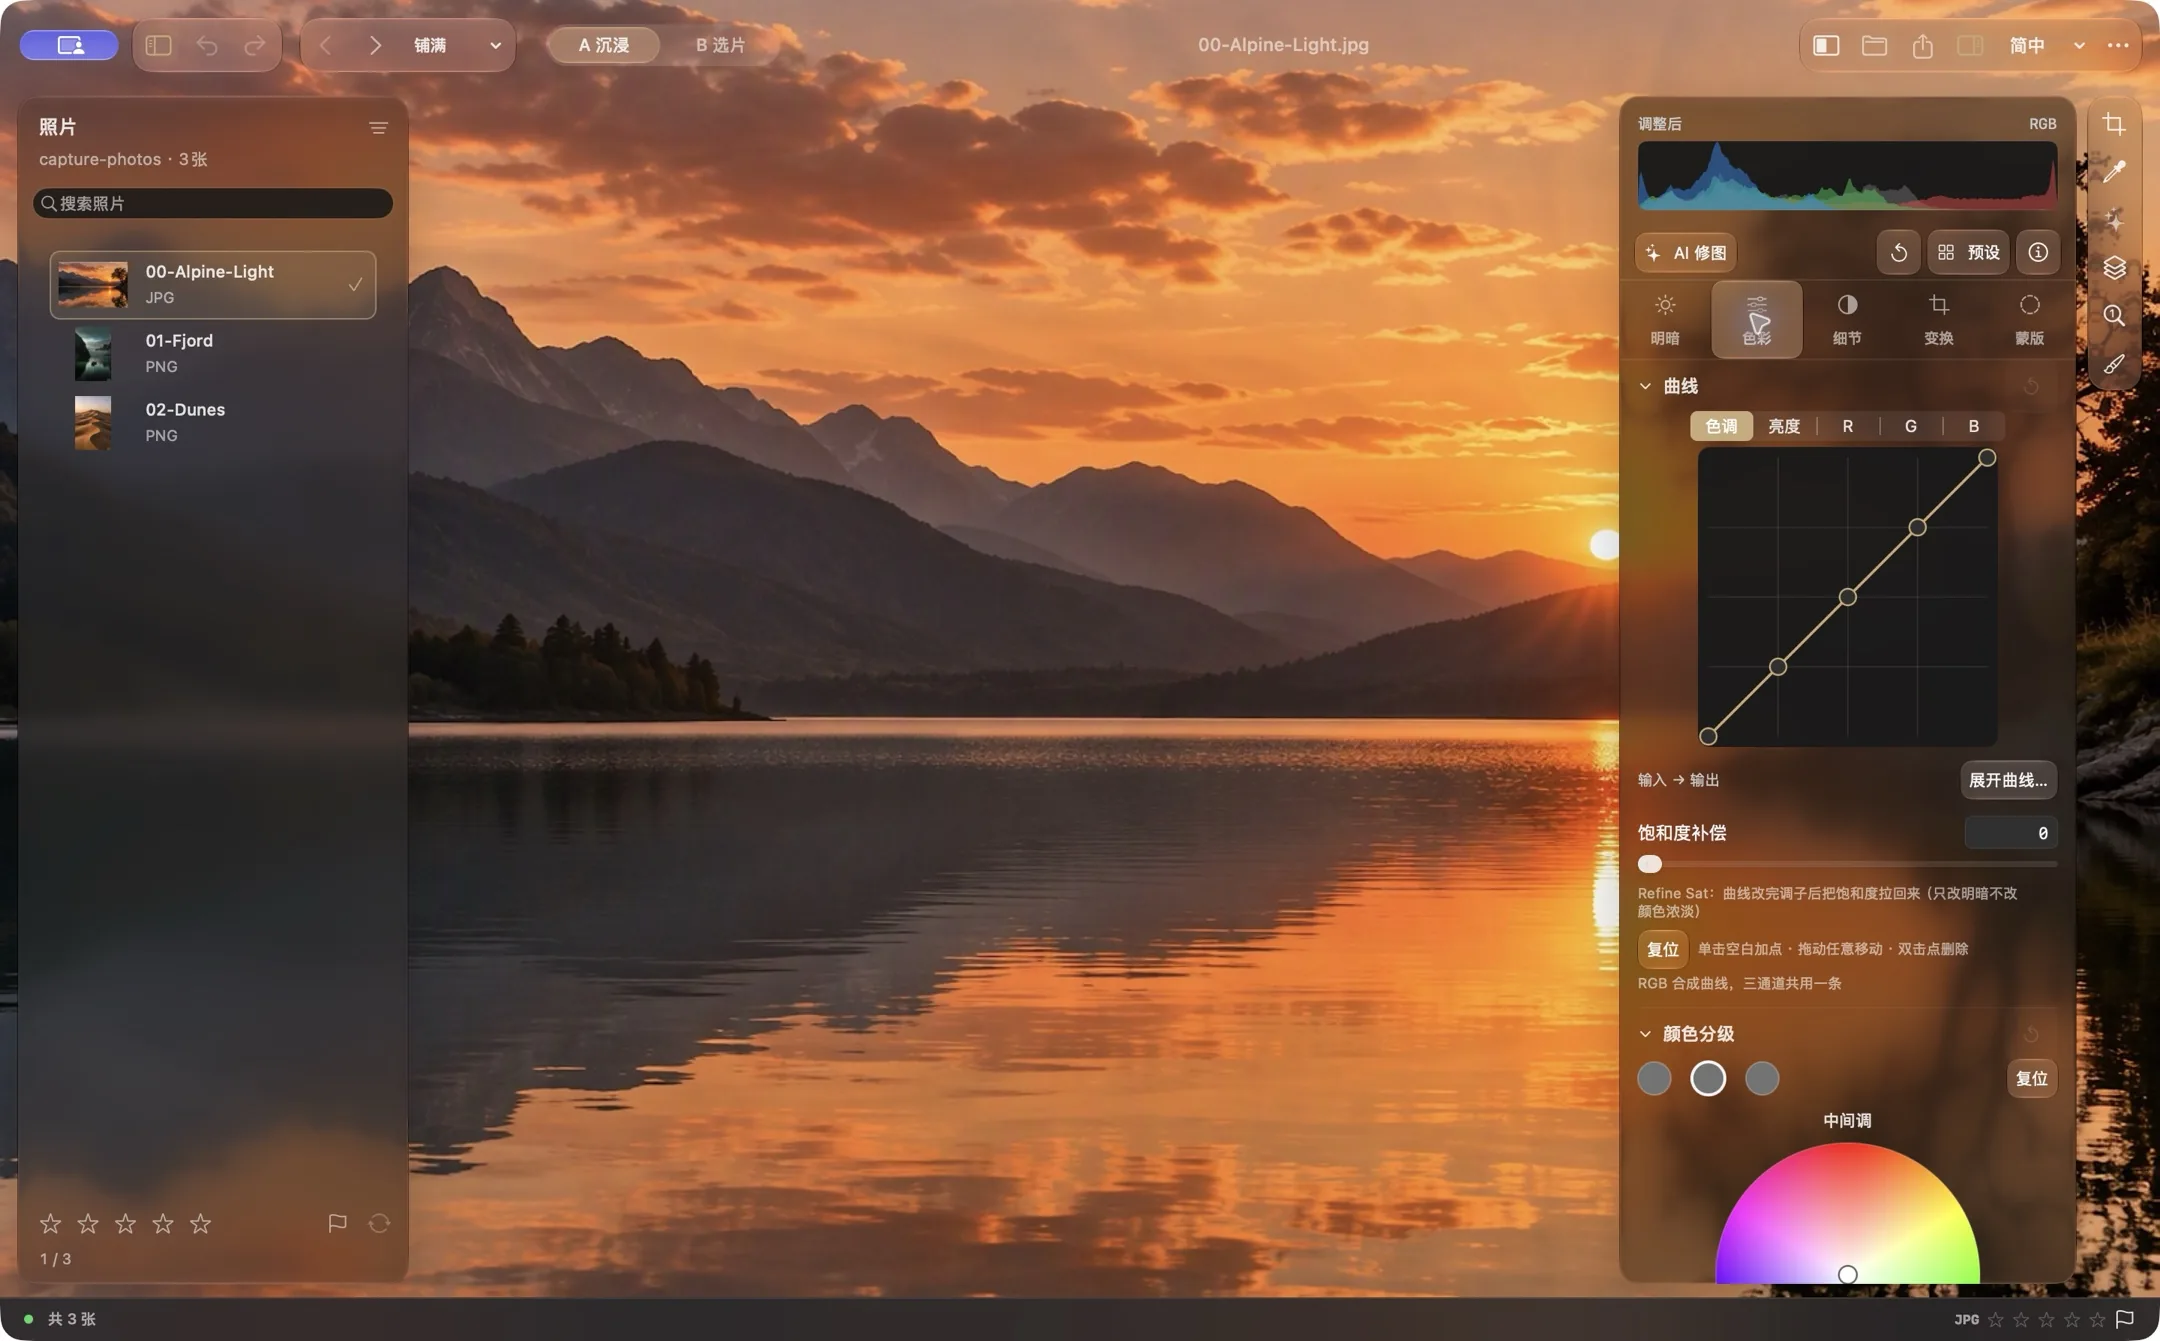
Task: Open the photo list filter menu icon
Action: pos(378,128)
